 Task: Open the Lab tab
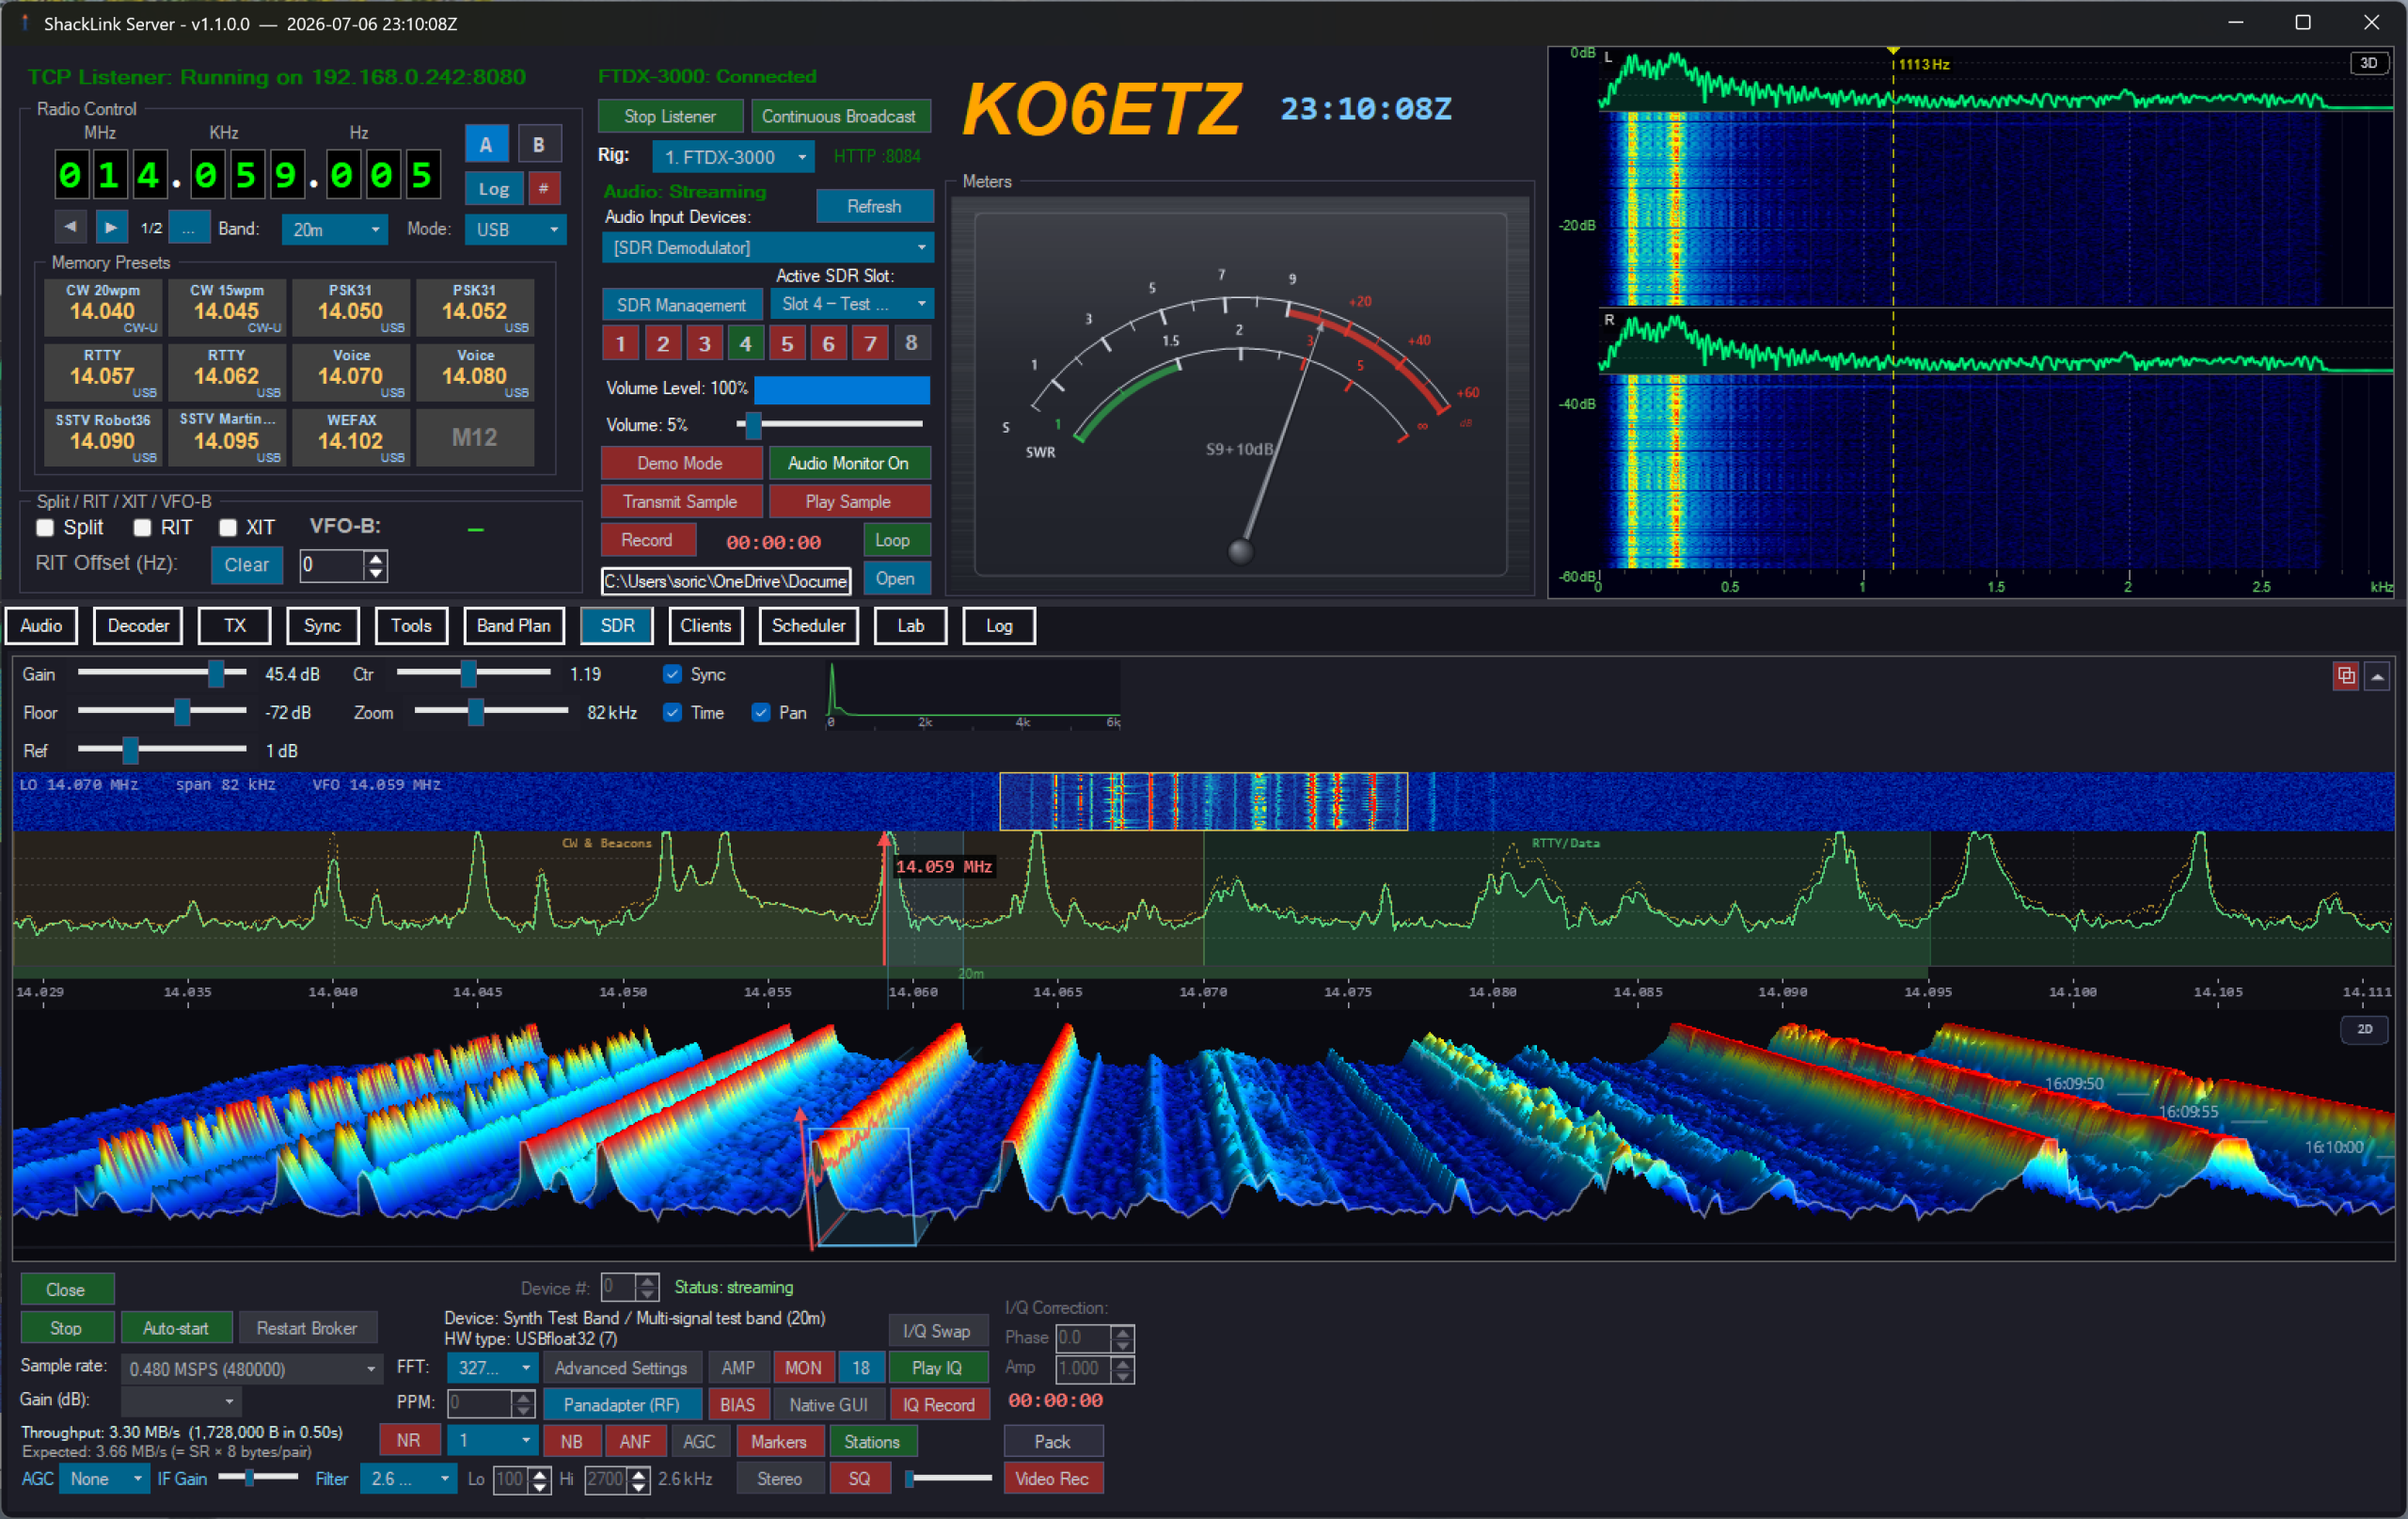tap(910, 625)
